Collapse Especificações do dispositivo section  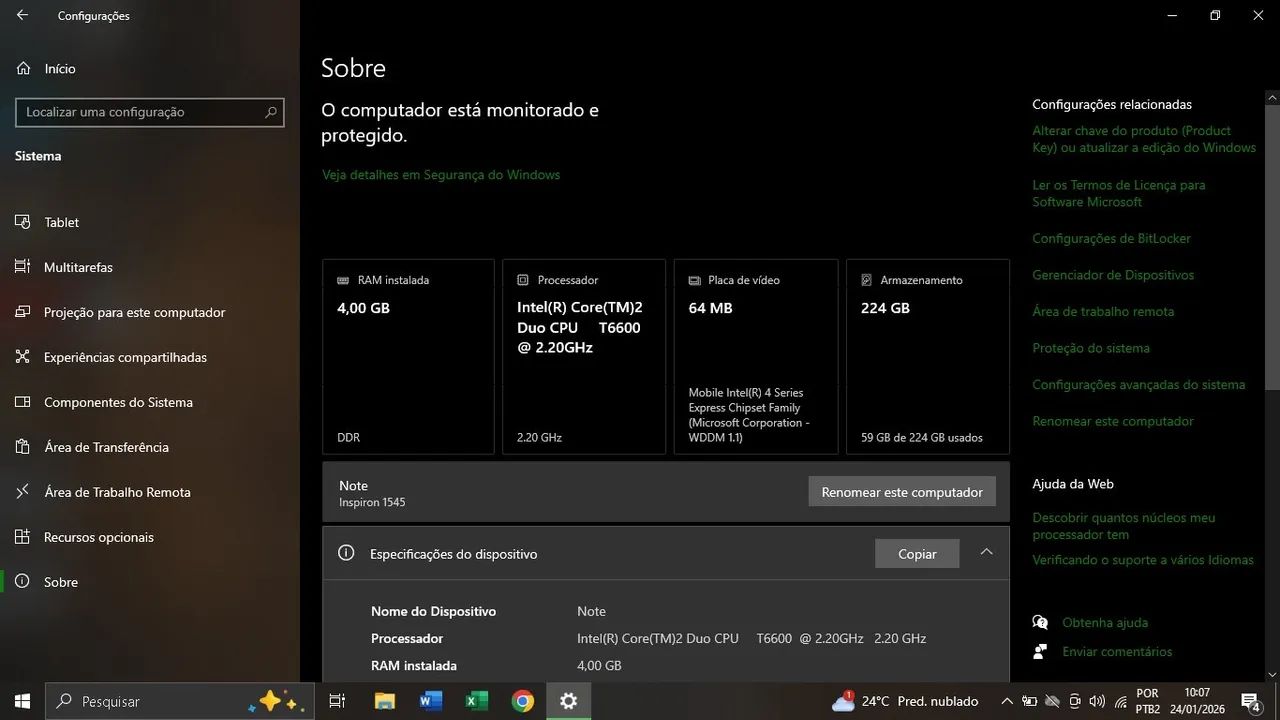click(x=986, y=552)
